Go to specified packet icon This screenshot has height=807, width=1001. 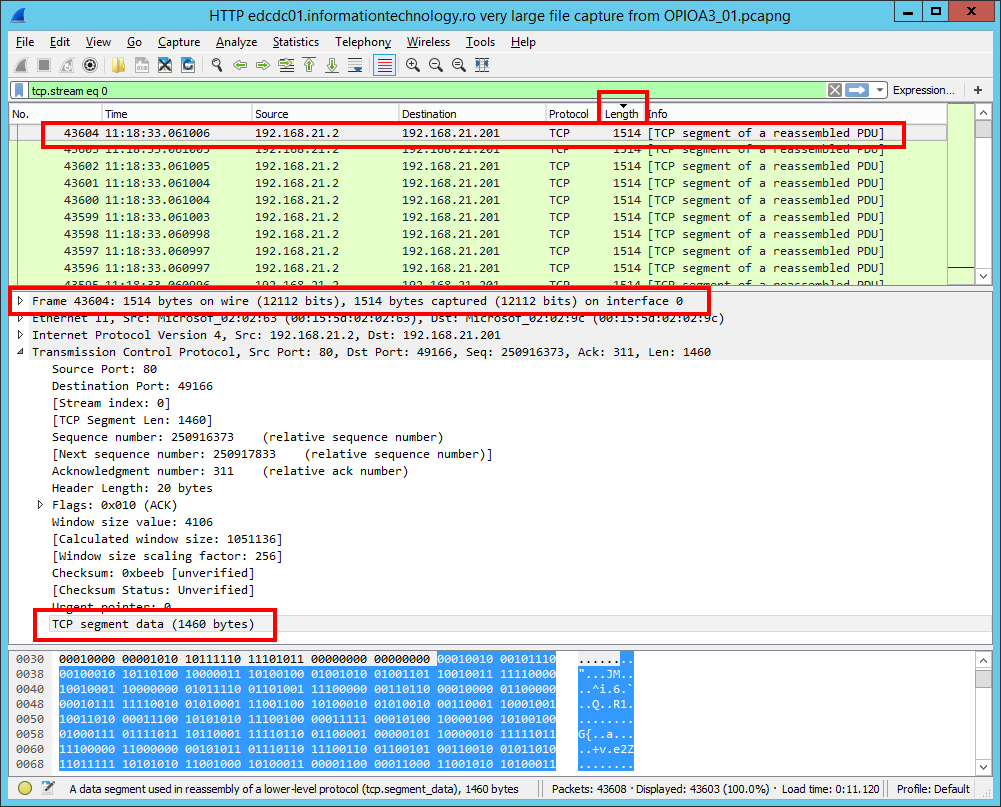coord(286,65)
